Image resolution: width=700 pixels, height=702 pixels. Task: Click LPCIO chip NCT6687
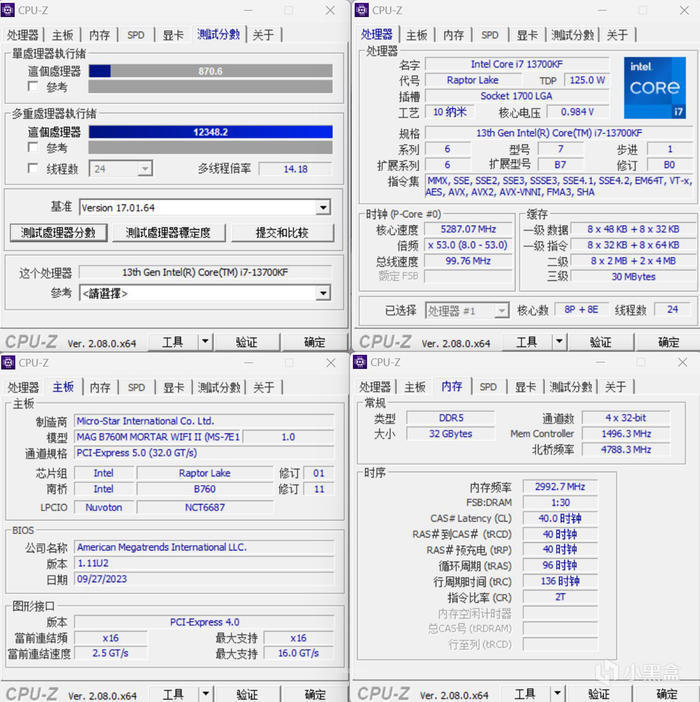(x=205, y=507)
